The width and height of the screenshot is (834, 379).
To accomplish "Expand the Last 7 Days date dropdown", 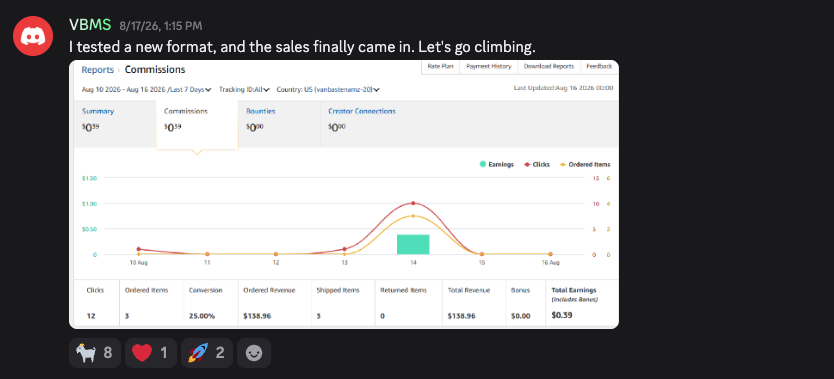I will [x=190, y=90].
